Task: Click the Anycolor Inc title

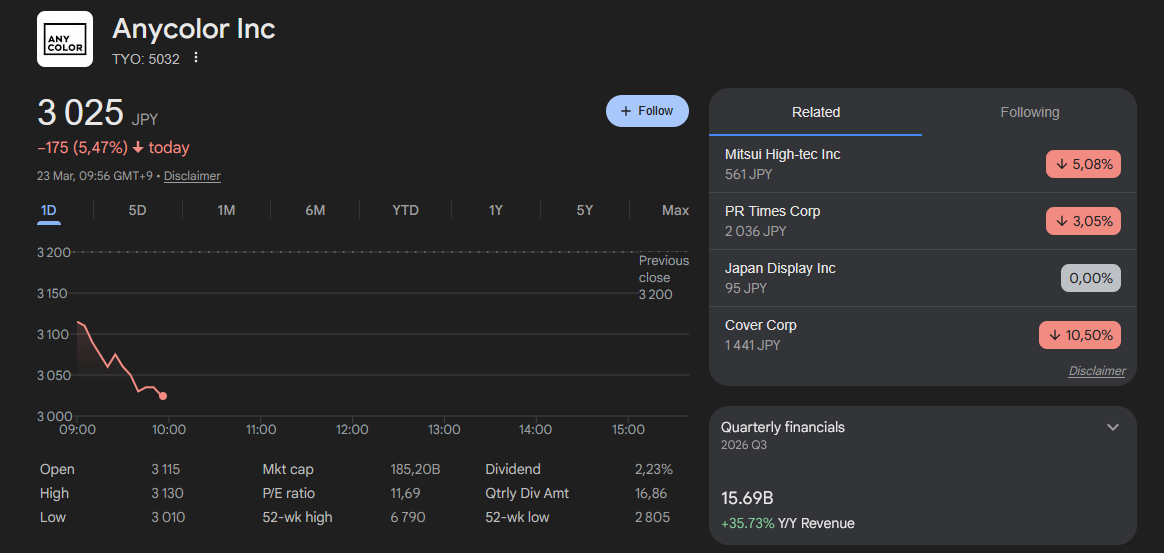Action: point(194,29)
